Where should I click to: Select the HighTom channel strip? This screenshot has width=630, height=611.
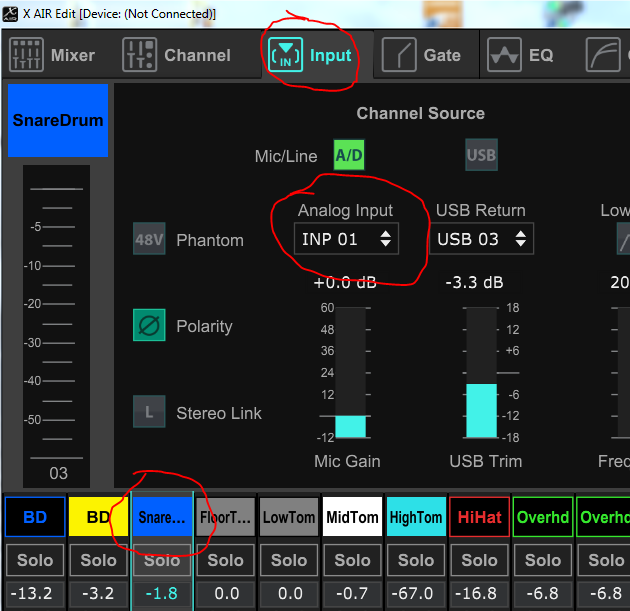coord(416,517)
